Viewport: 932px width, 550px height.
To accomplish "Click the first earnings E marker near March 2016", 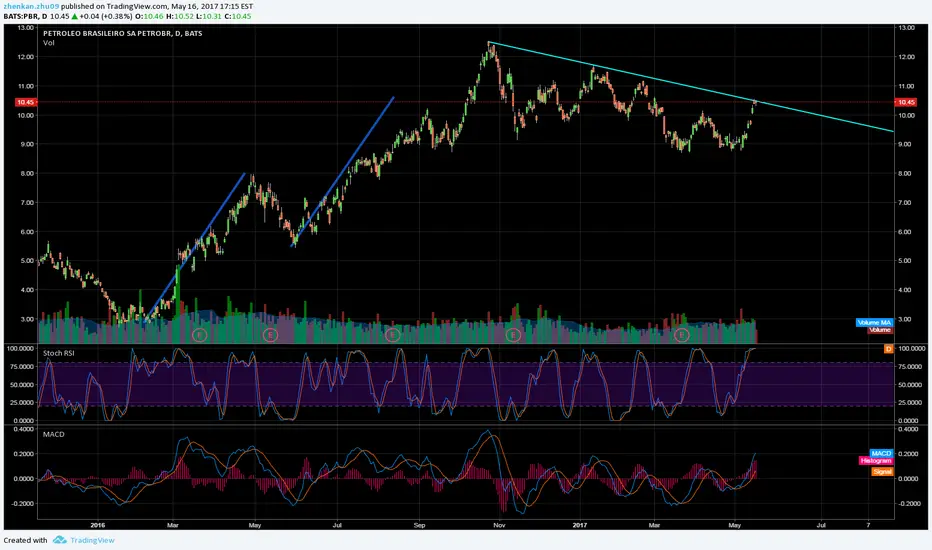I will 200,335.
